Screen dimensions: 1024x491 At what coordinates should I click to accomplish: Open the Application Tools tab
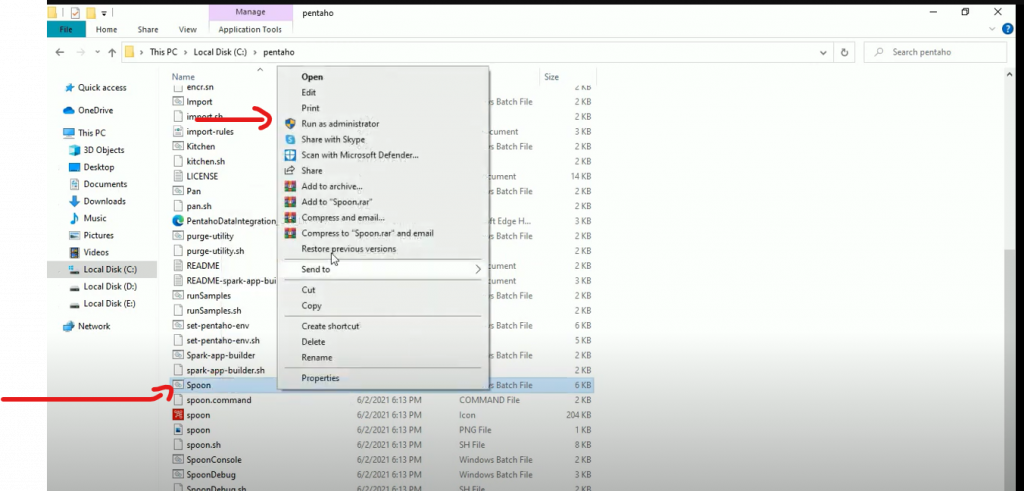pyautogui.click(x=250, y=29)
